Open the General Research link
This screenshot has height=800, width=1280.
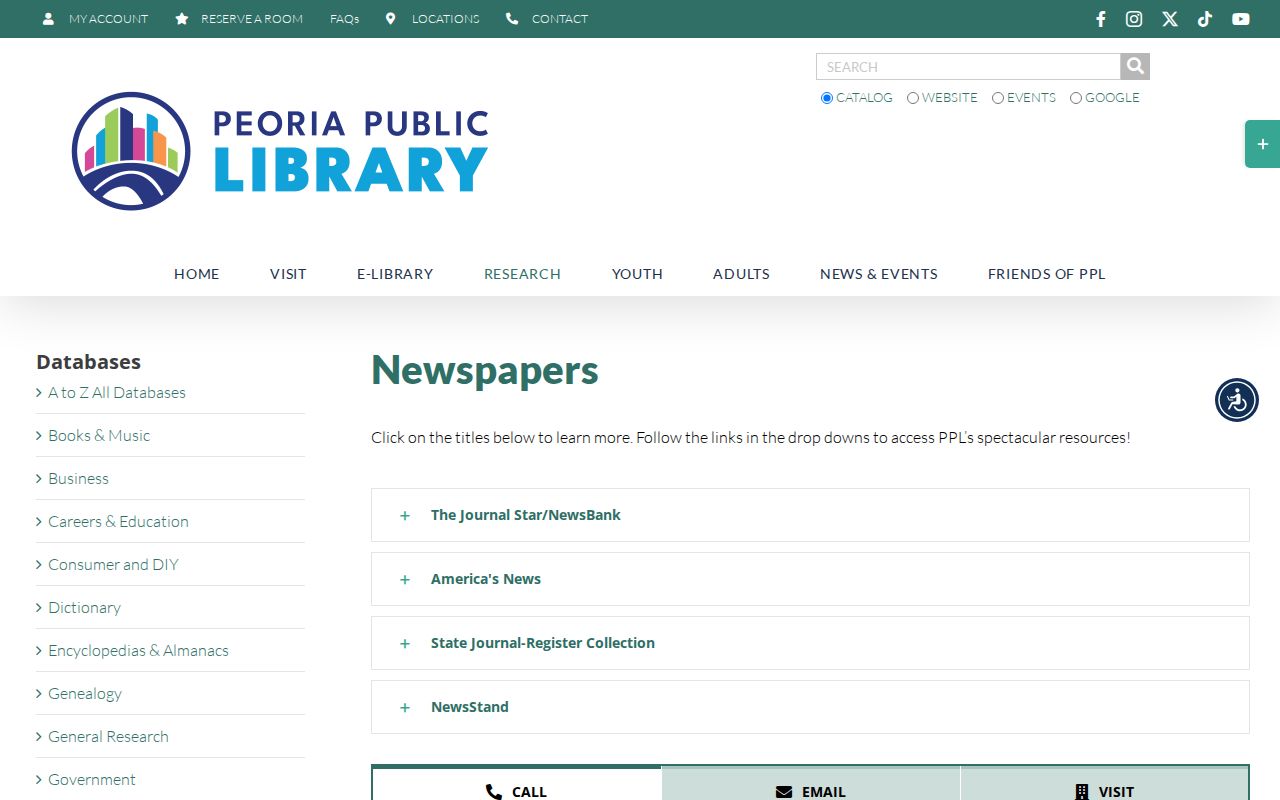(x=108, y=737)
